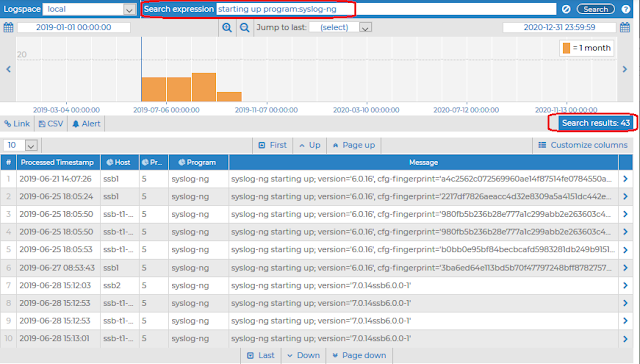Click message with fingerprint starting a4c2562c
The image size is (640, 364).
click(x=421, y=179)
